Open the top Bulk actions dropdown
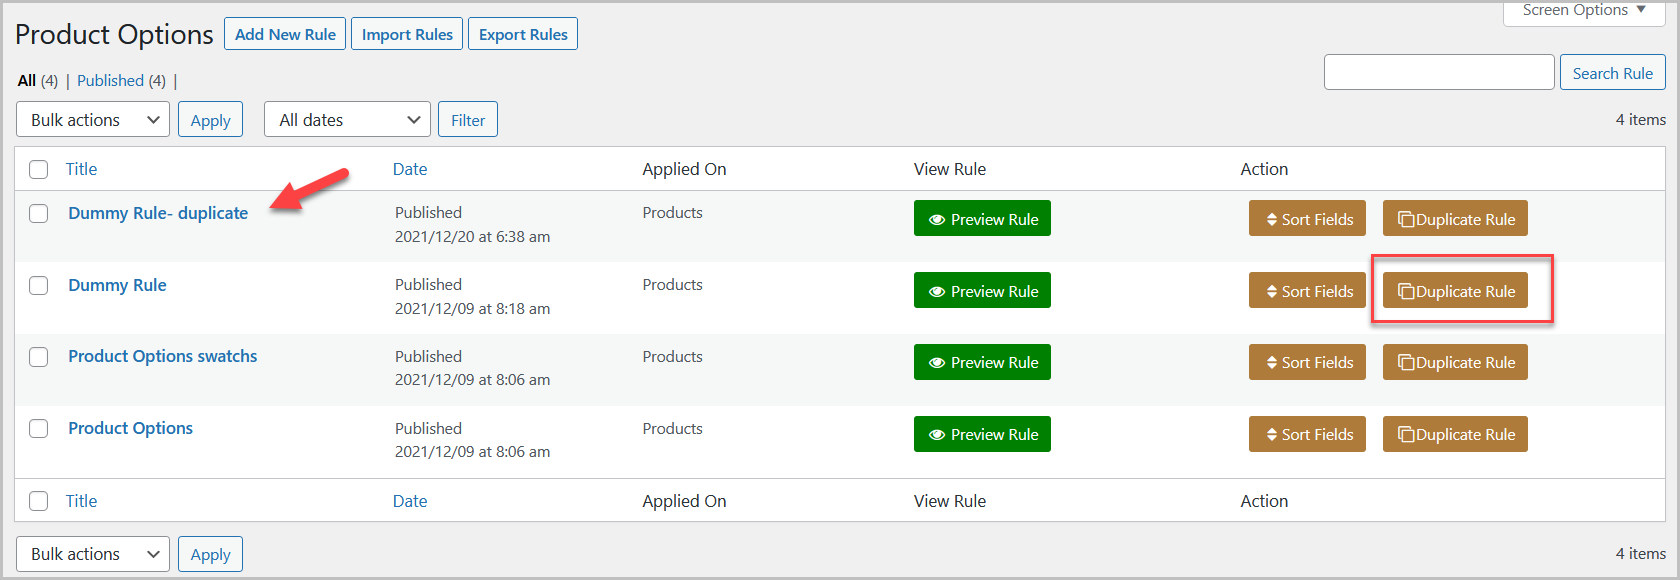The image size is (1680, 580). [x=93, y=120]
